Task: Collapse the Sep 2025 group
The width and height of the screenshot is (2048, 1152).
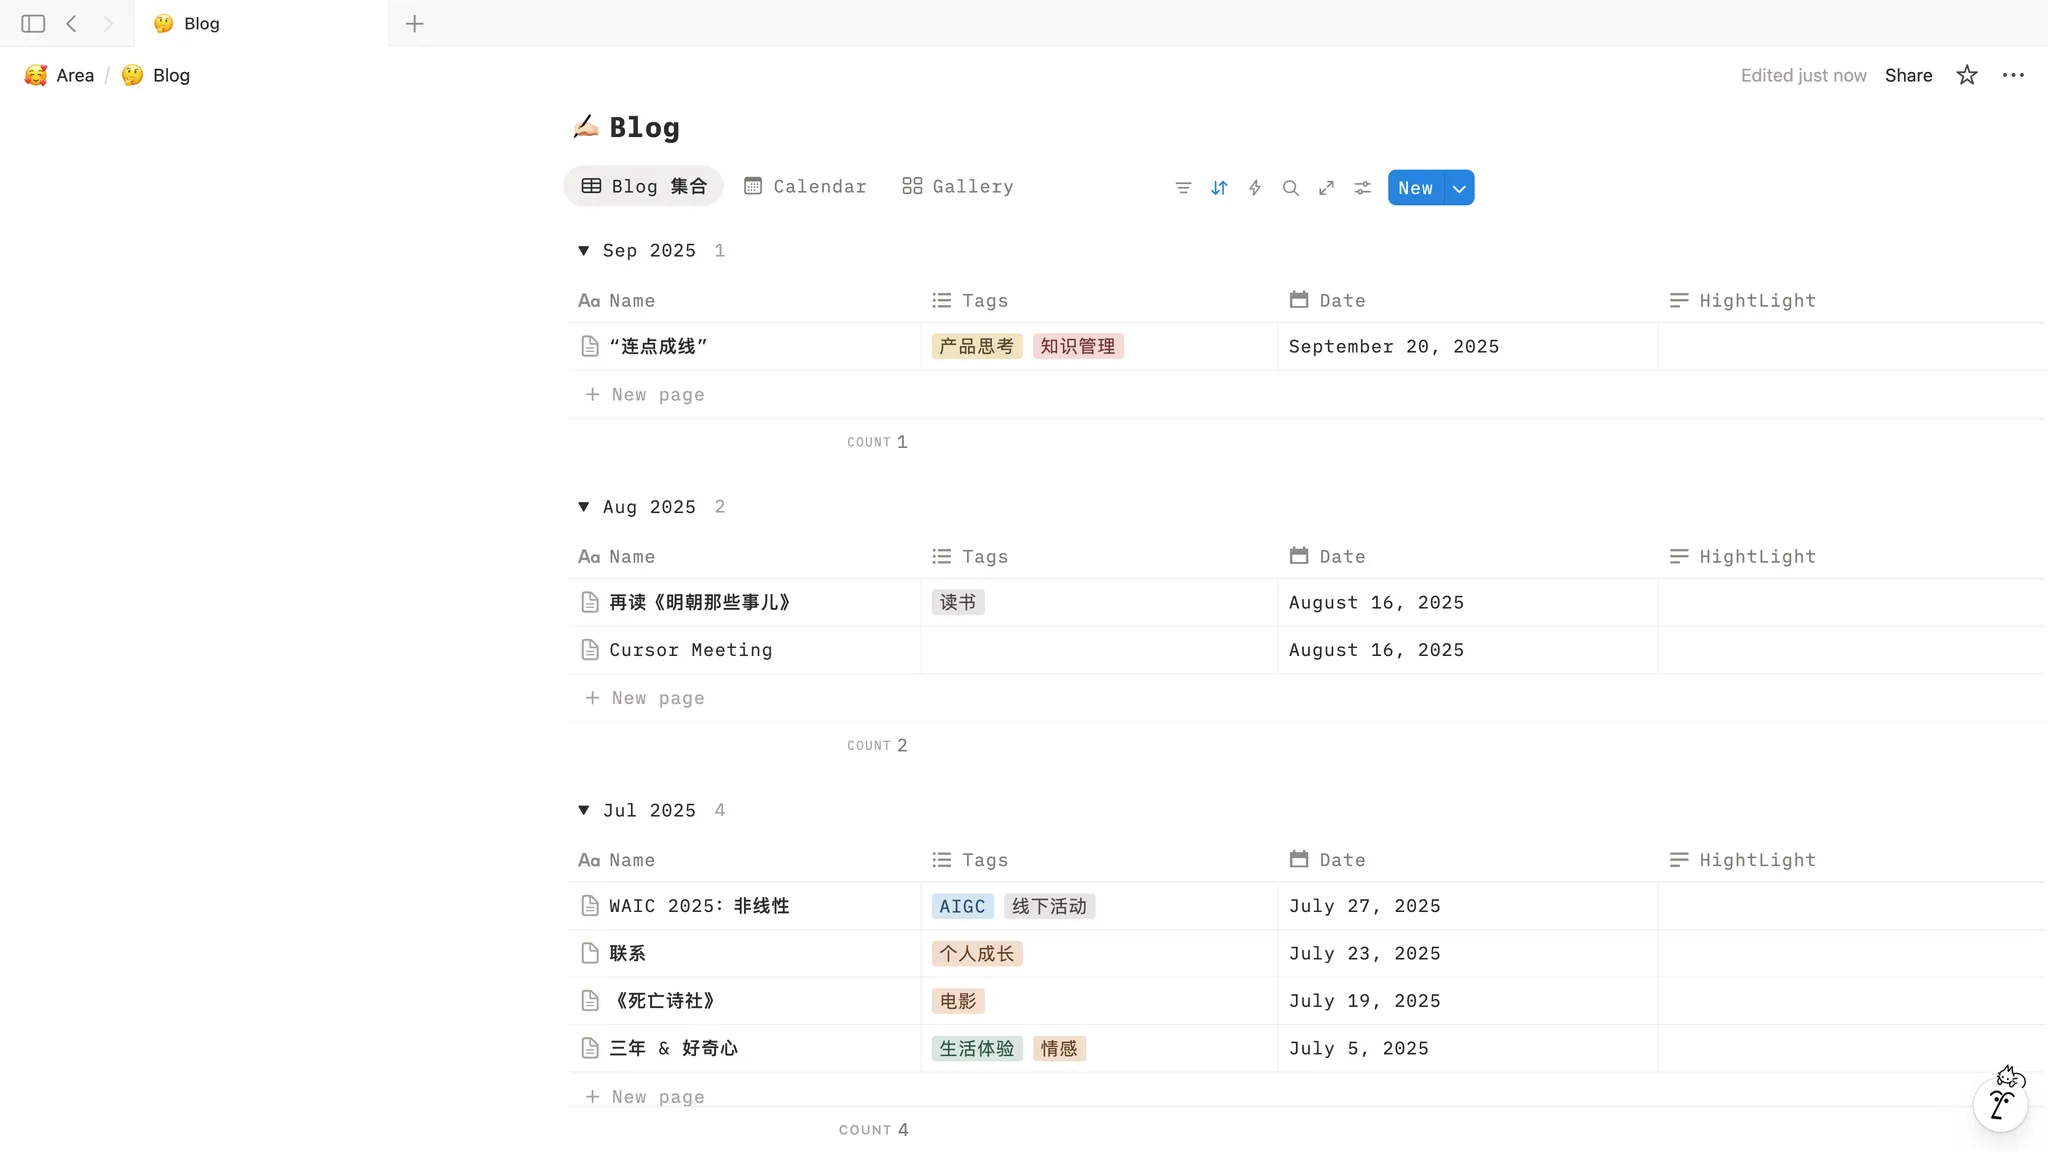Action: [584, 251]
